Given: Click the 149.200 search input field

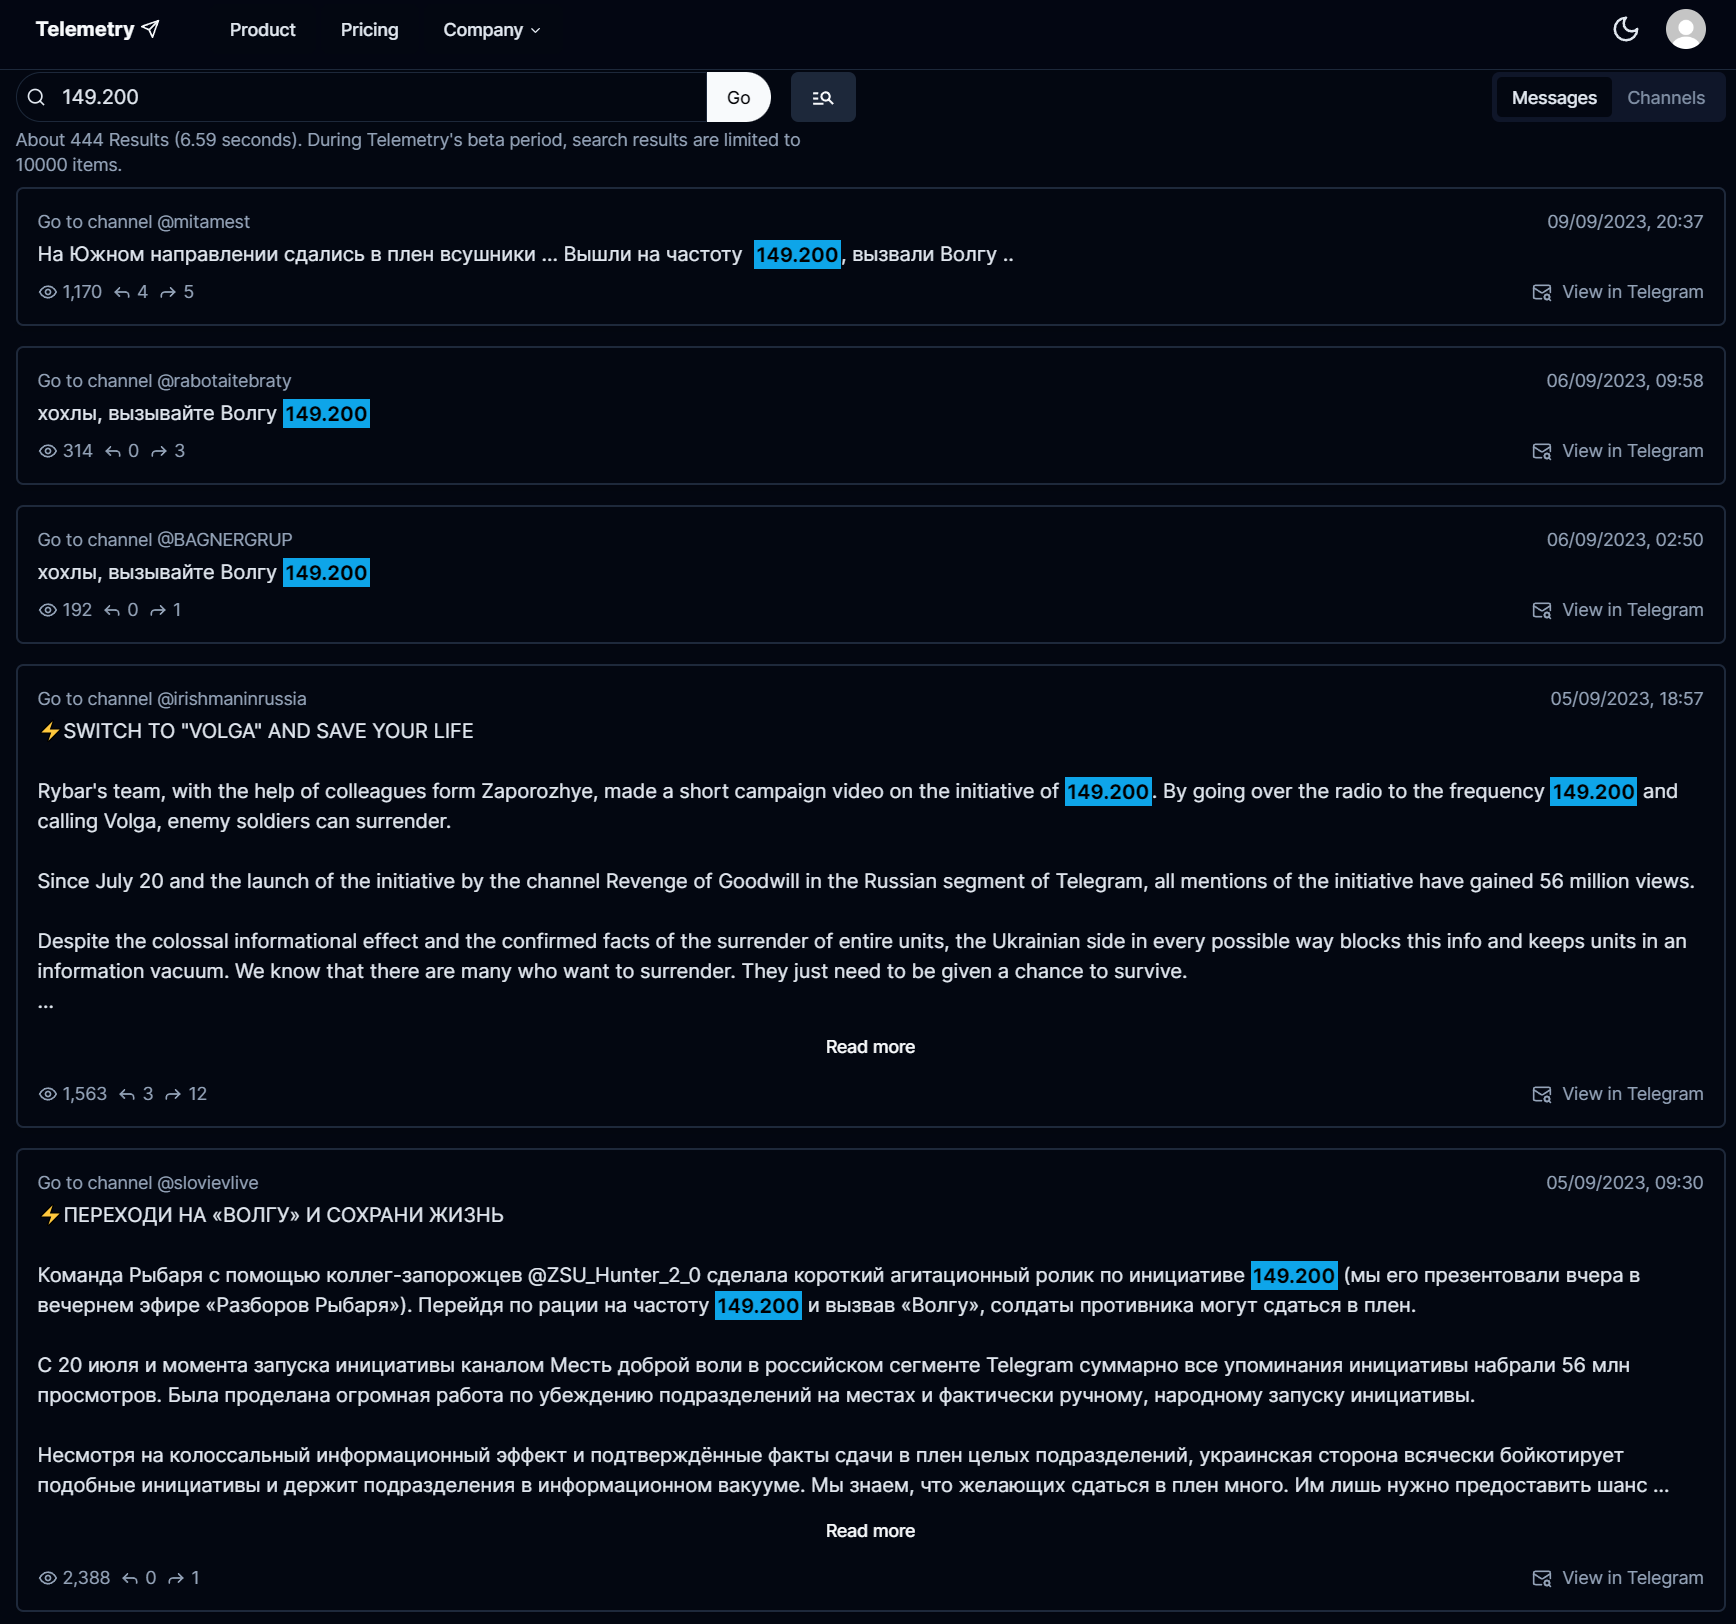Looking at the screenshot, I should (x=380, y=97).
